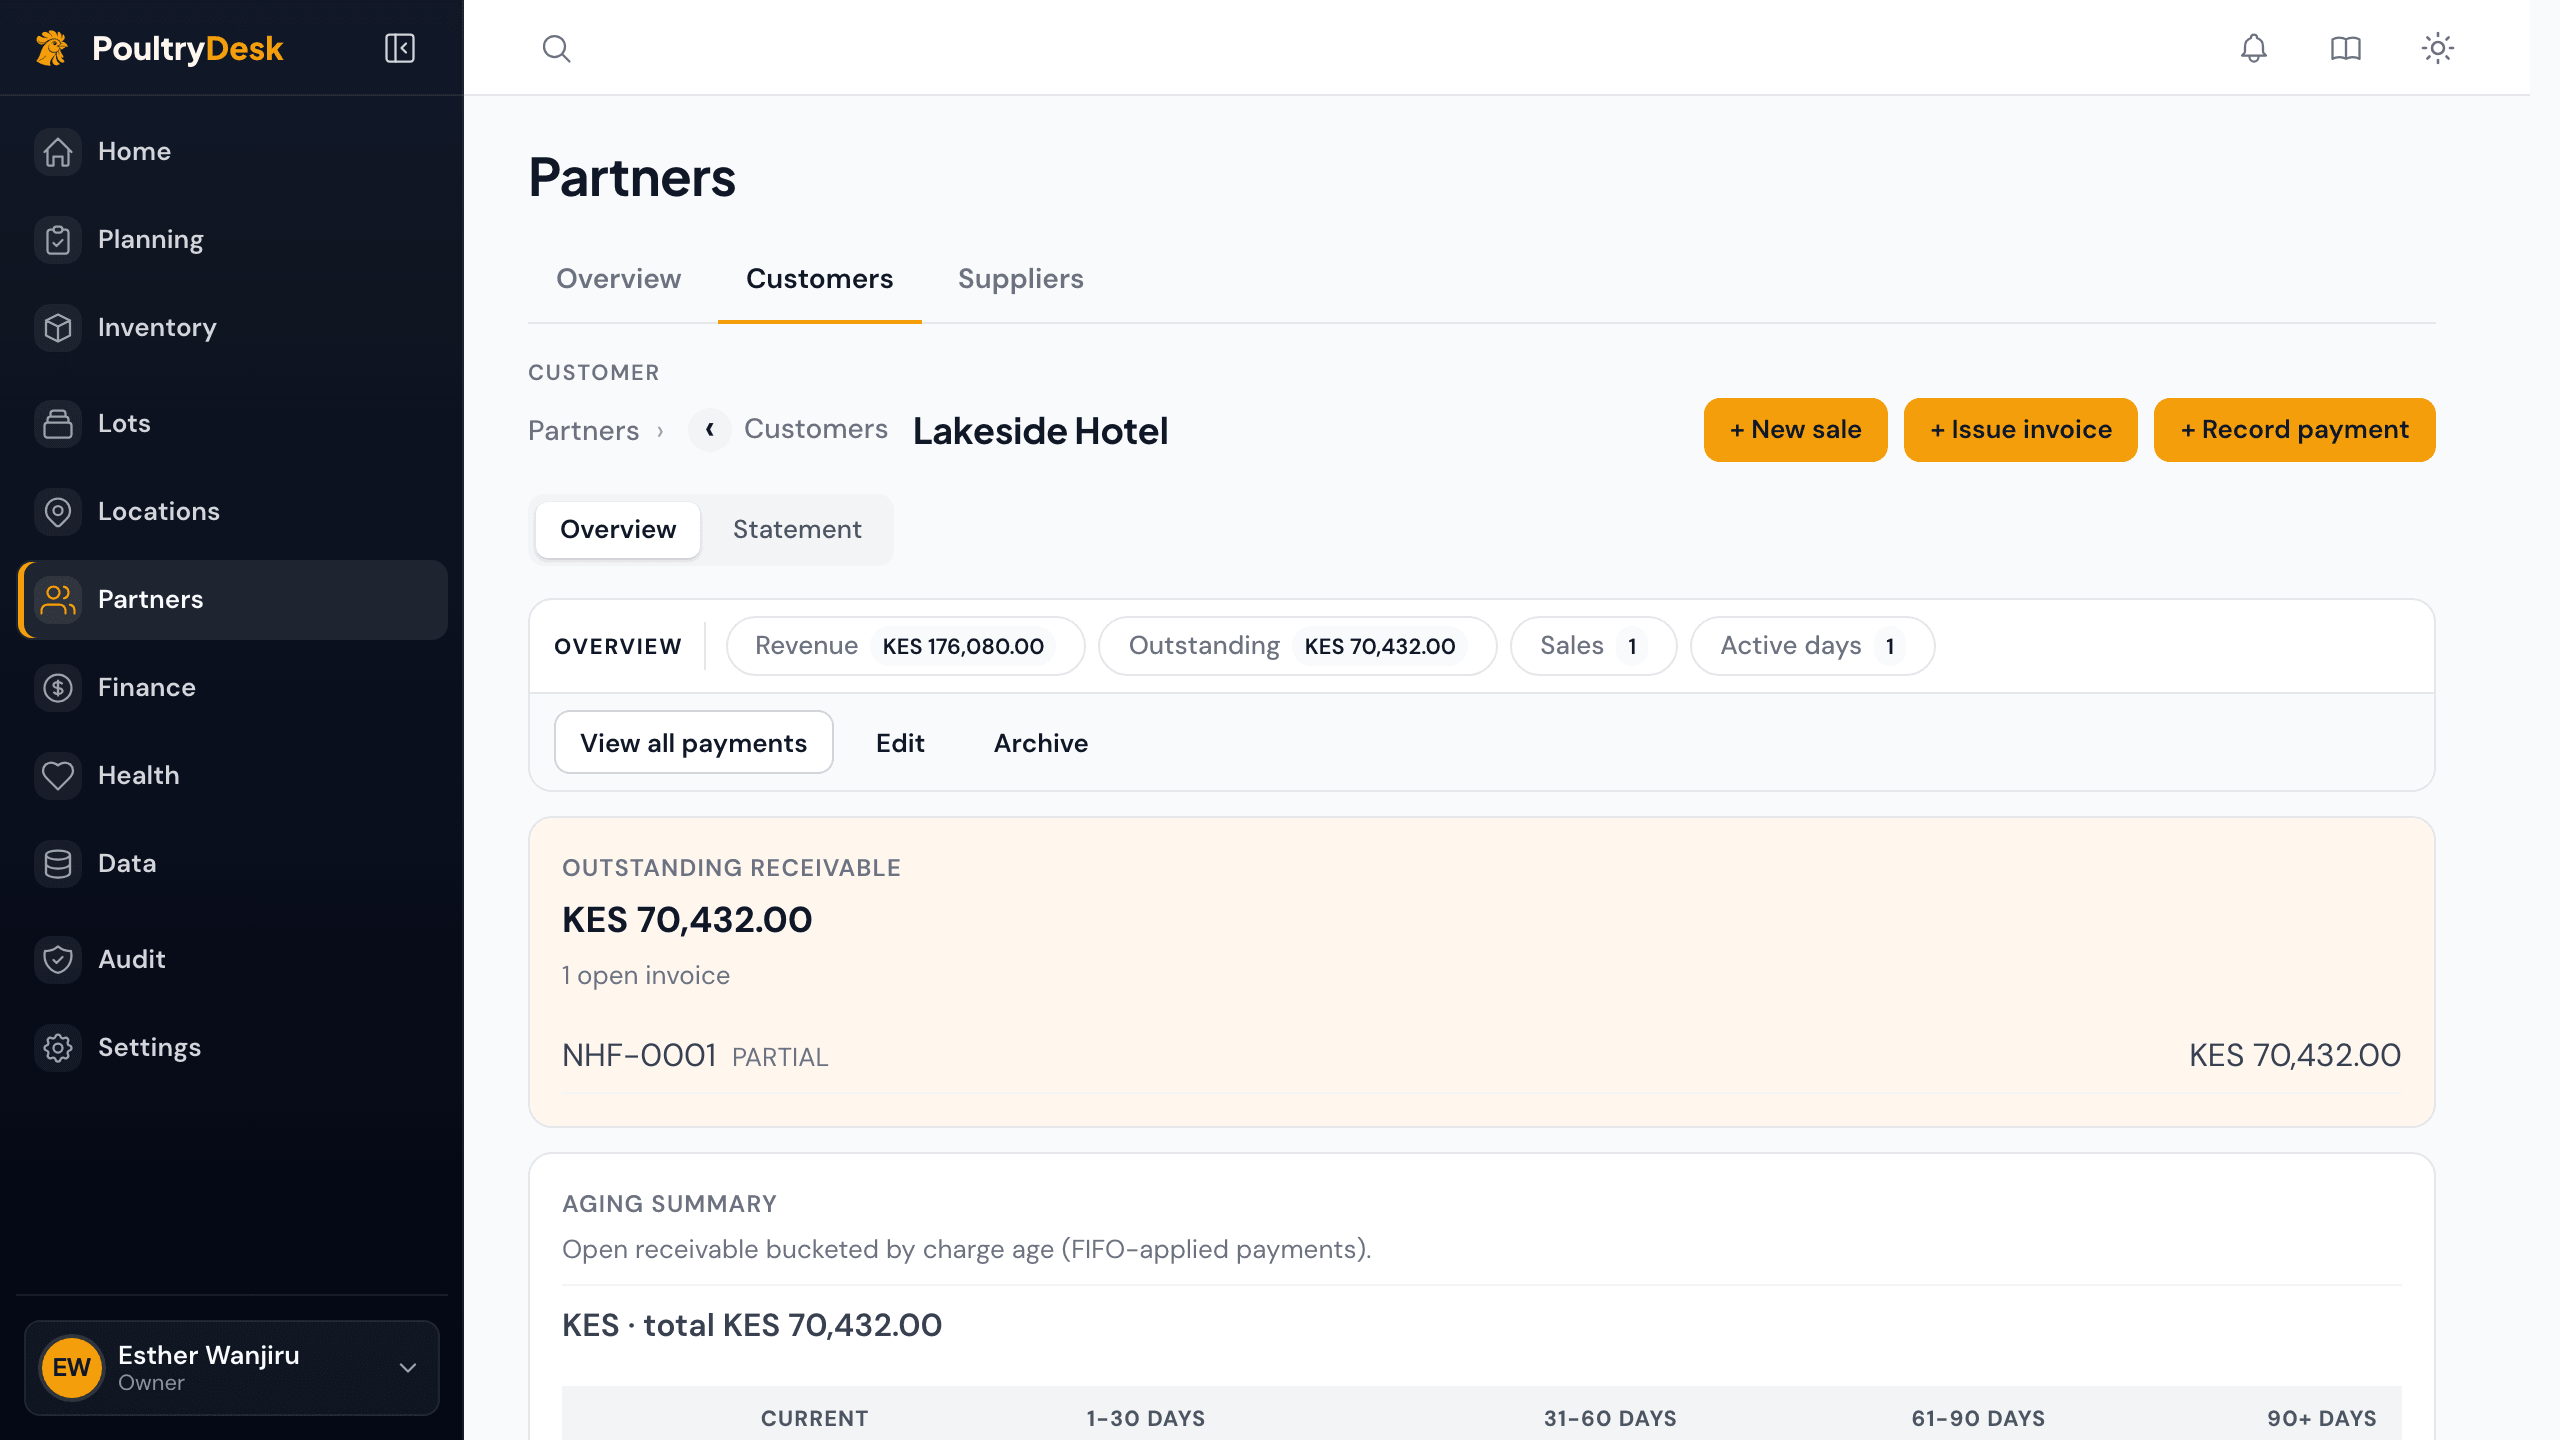Click the + Issue invoice button
Viewport: 2560px width, 1440px height.
tap(2020, 430)
